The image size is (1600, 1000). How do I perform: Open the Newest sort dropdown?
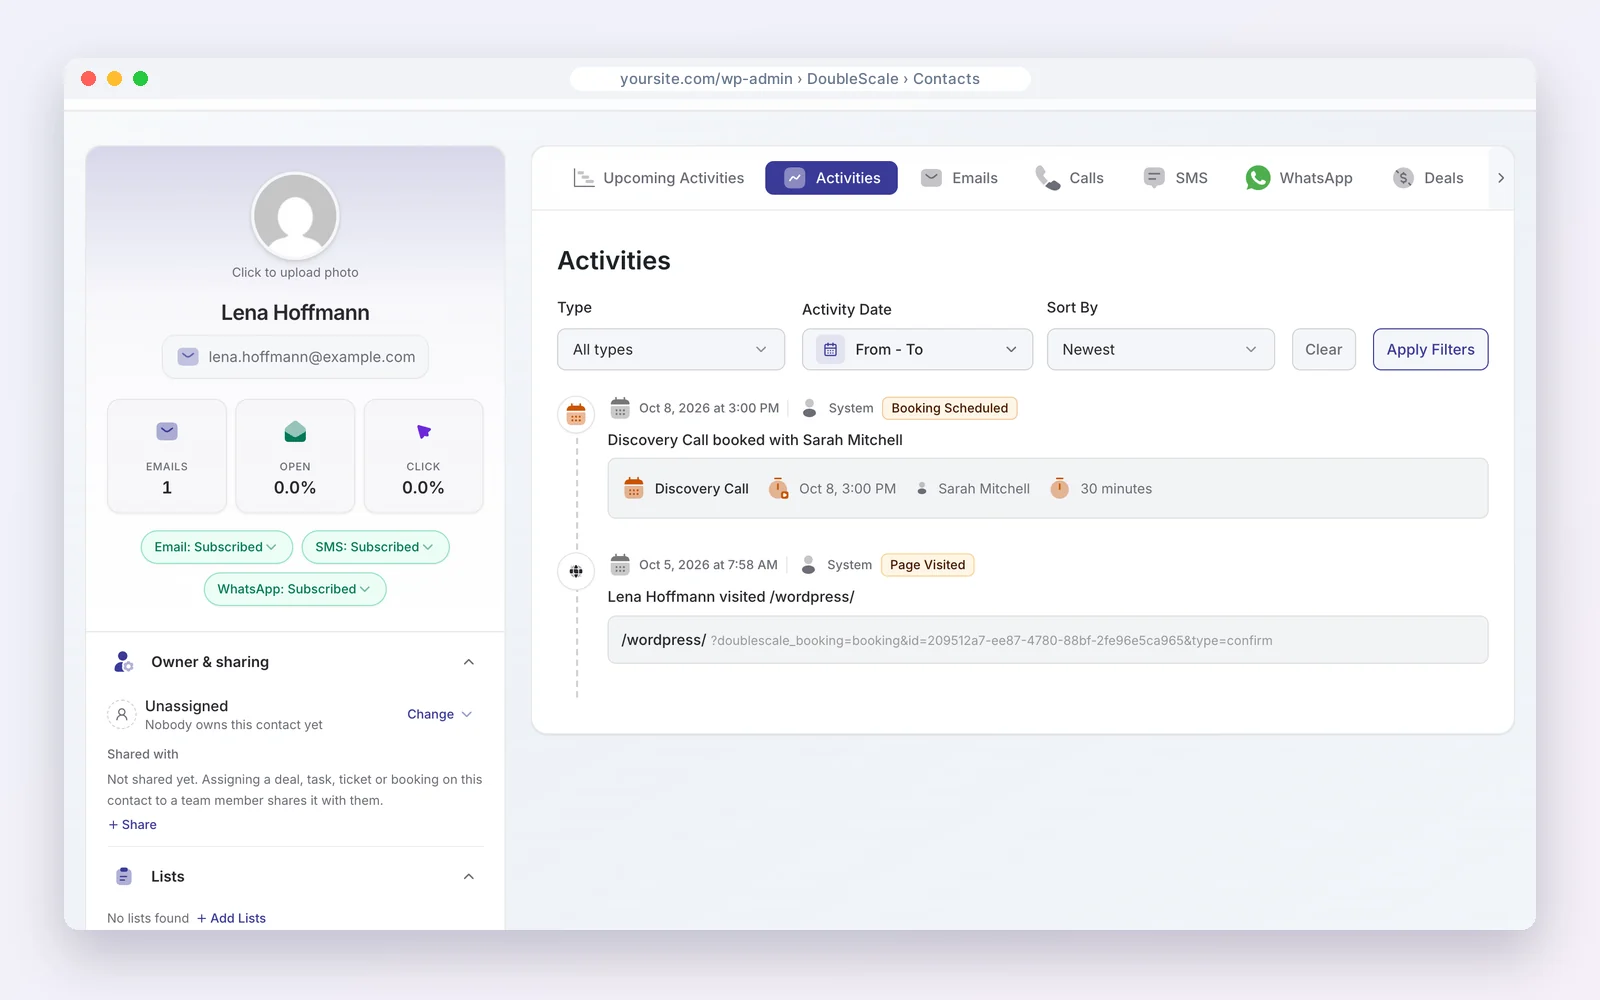coord(1160,350)
